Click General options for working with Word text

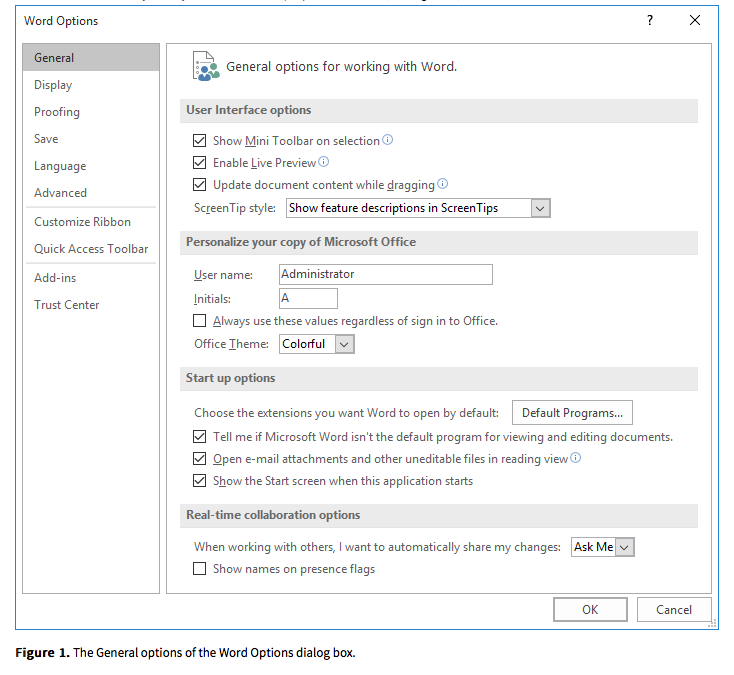point(341,66)
